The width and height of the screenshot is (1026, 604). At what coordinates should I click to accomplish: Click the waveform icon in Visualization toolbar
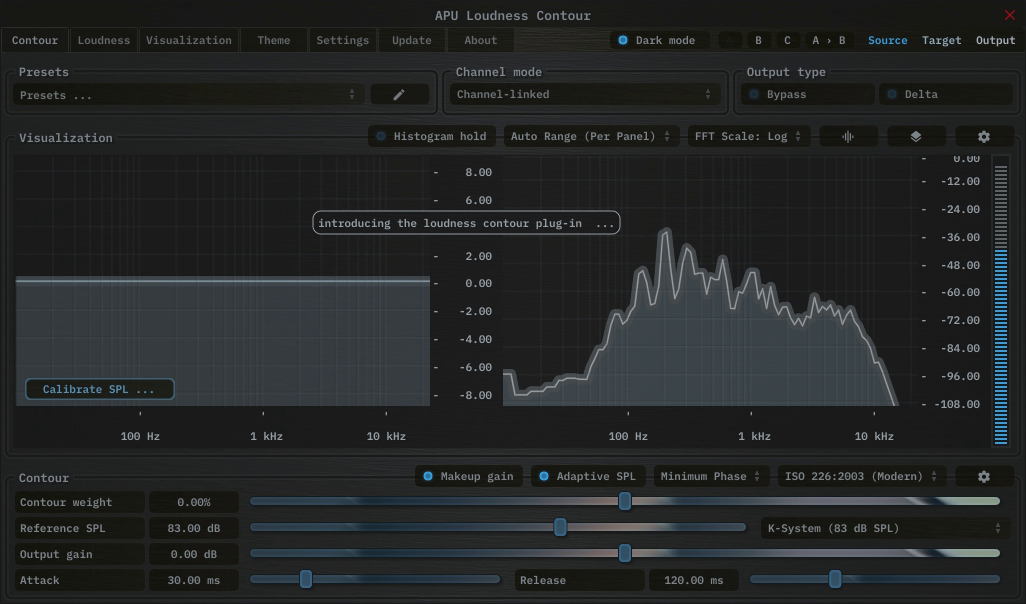pyautogui.click(x=848, y=136)
